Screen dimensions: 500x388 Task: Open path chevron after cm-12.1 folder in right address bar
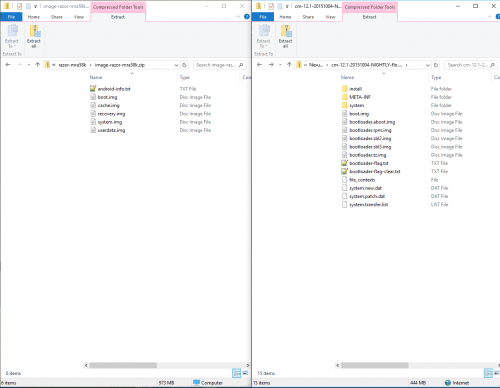[x=407, y=65]
